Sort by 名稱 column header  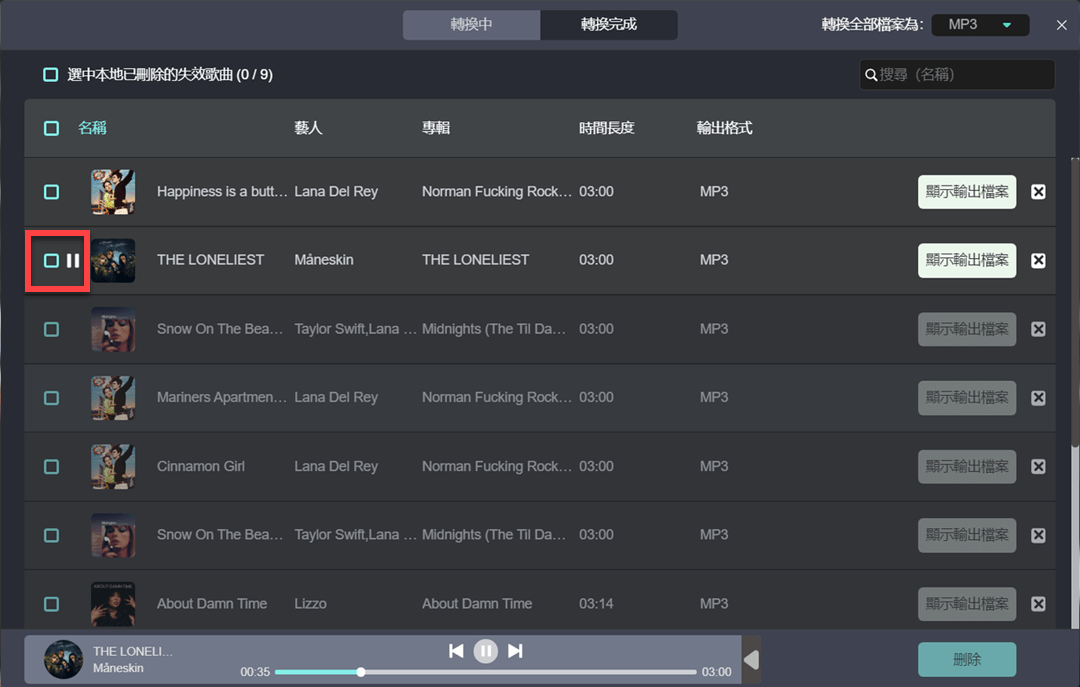[92, 128]
